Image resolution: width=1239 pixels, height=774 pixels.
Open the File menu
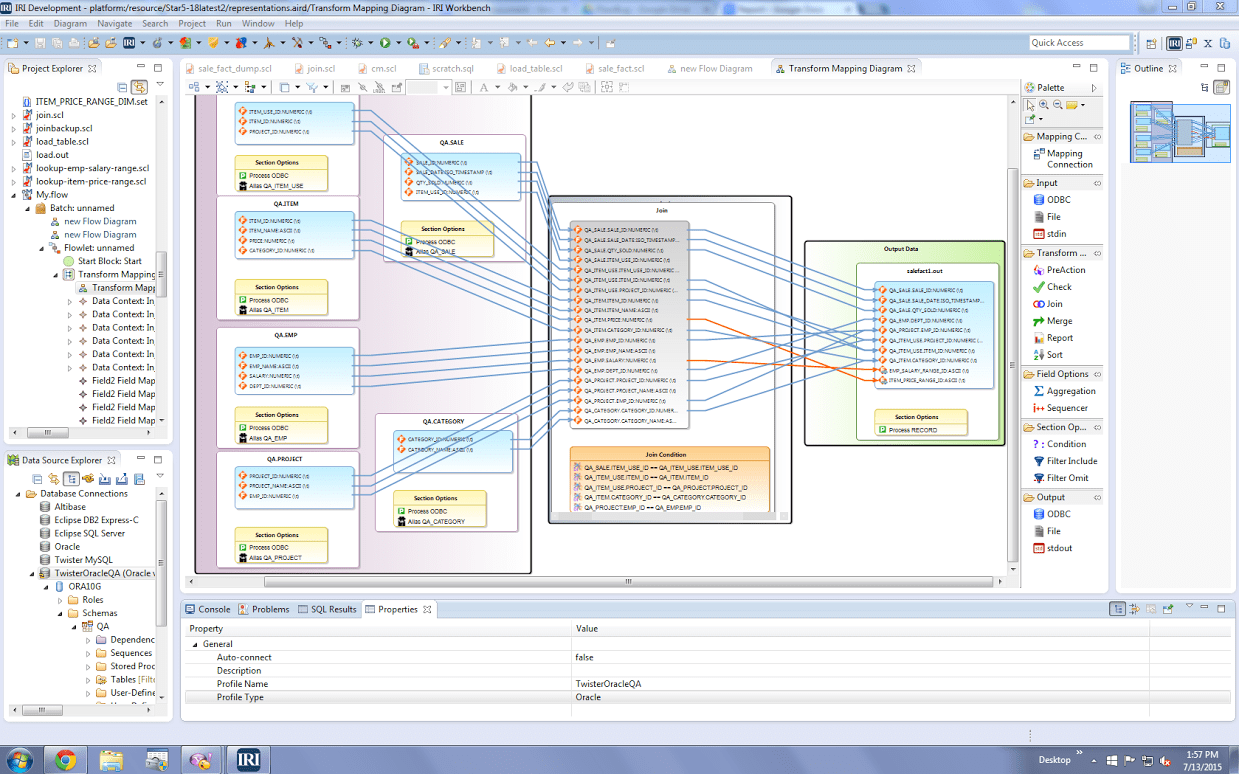(x=12, y=23)
